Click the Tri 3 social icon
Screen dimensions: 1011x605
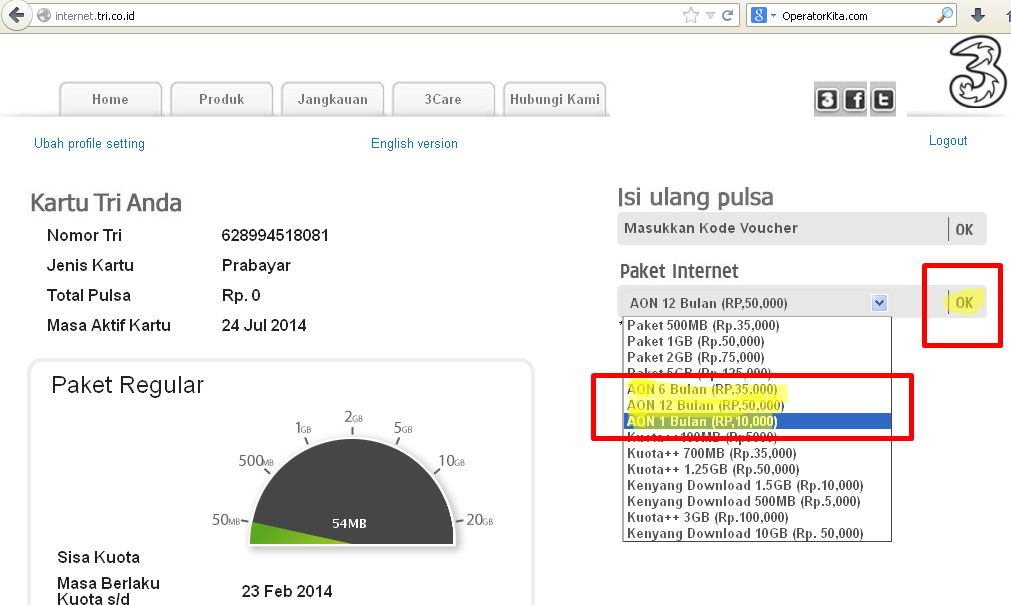pyautogui.click(x=827, y=99)
